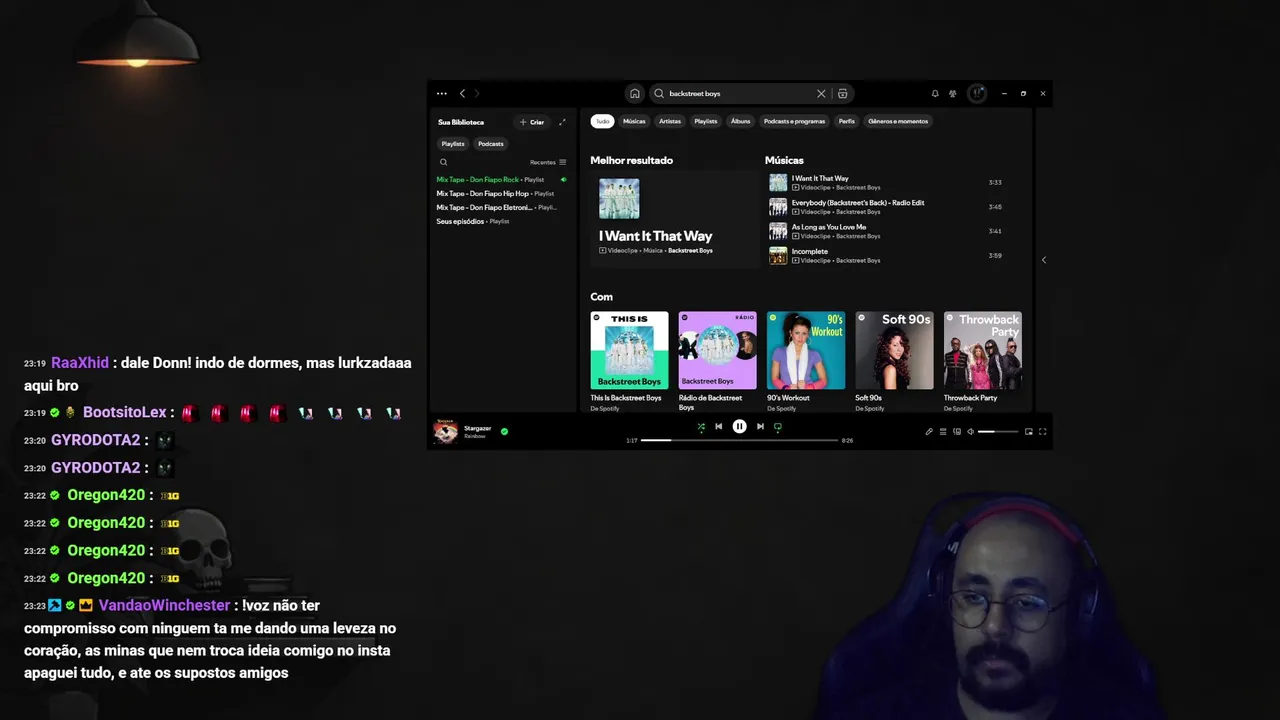Viewport: 1280px width, 720px height.
Task: Expand library with the arrows icon
Action: (562, 122)
